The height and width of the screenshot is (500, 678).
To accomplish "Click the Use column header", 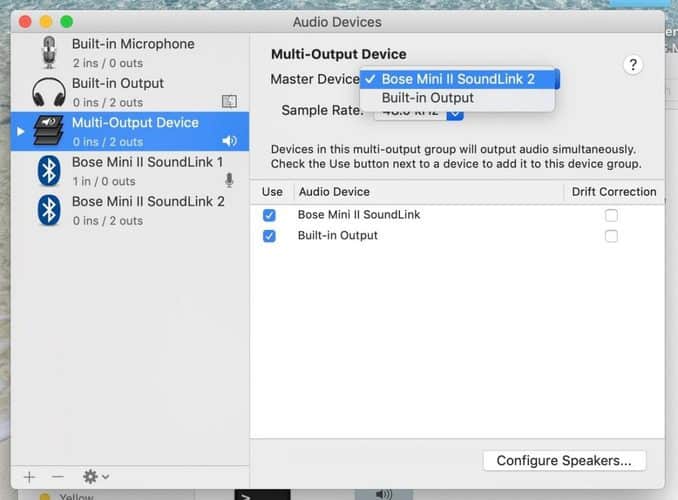I will tap(272, 192).
